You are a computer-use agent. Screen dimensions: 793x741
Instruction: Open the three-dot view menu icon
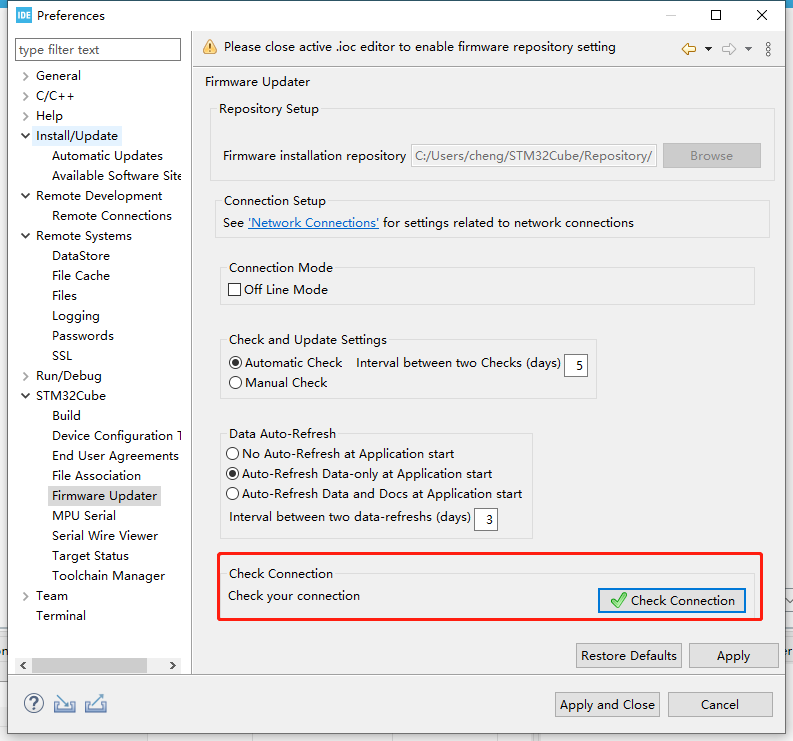point(768,49)
